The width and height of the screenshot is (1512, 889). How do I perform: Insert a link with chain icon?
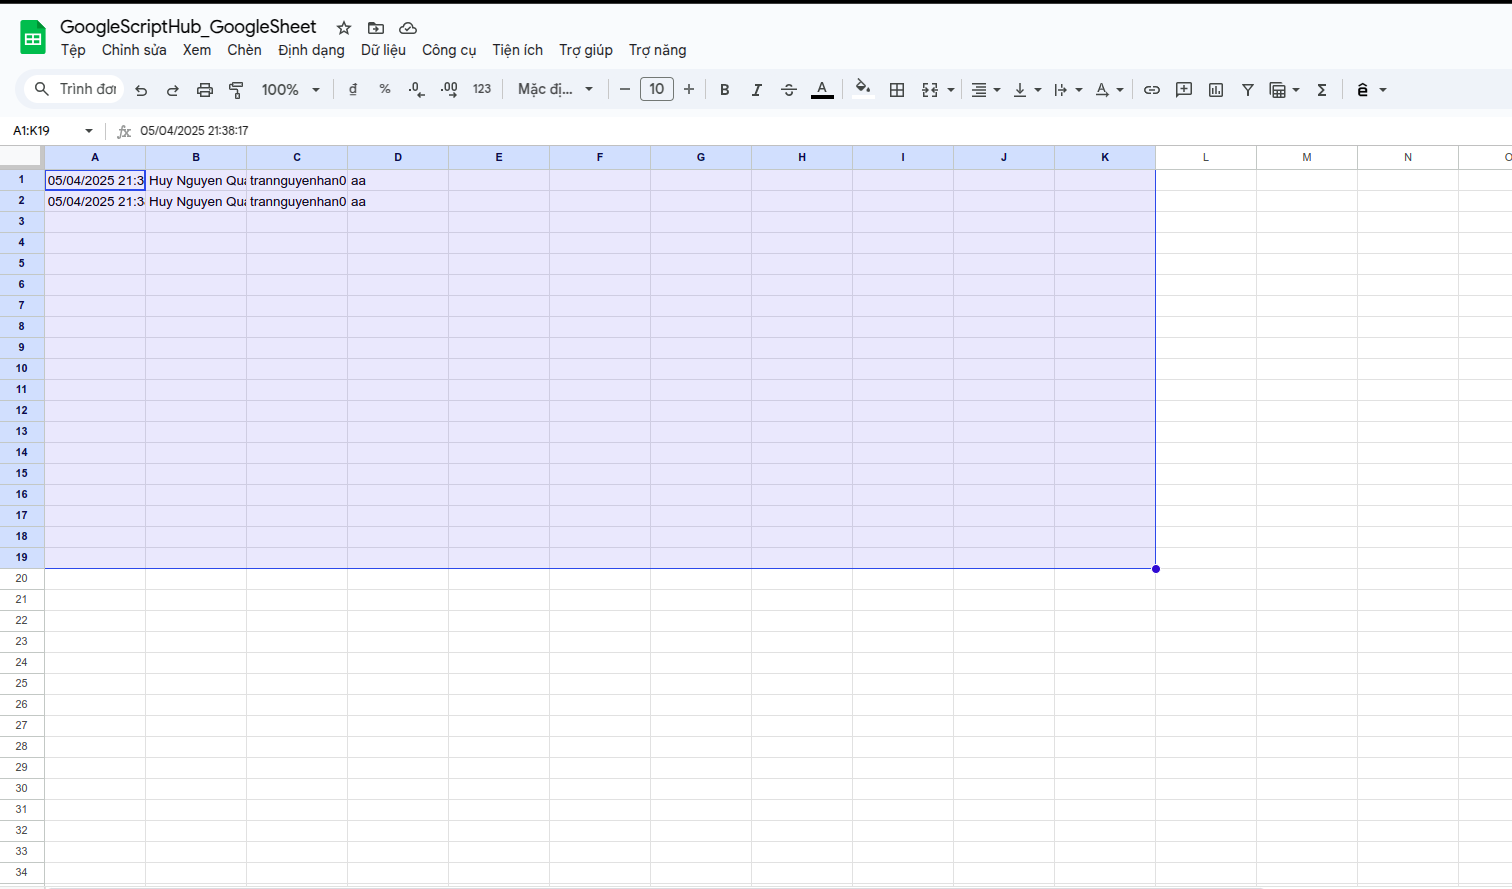[x=1152, y=90]
